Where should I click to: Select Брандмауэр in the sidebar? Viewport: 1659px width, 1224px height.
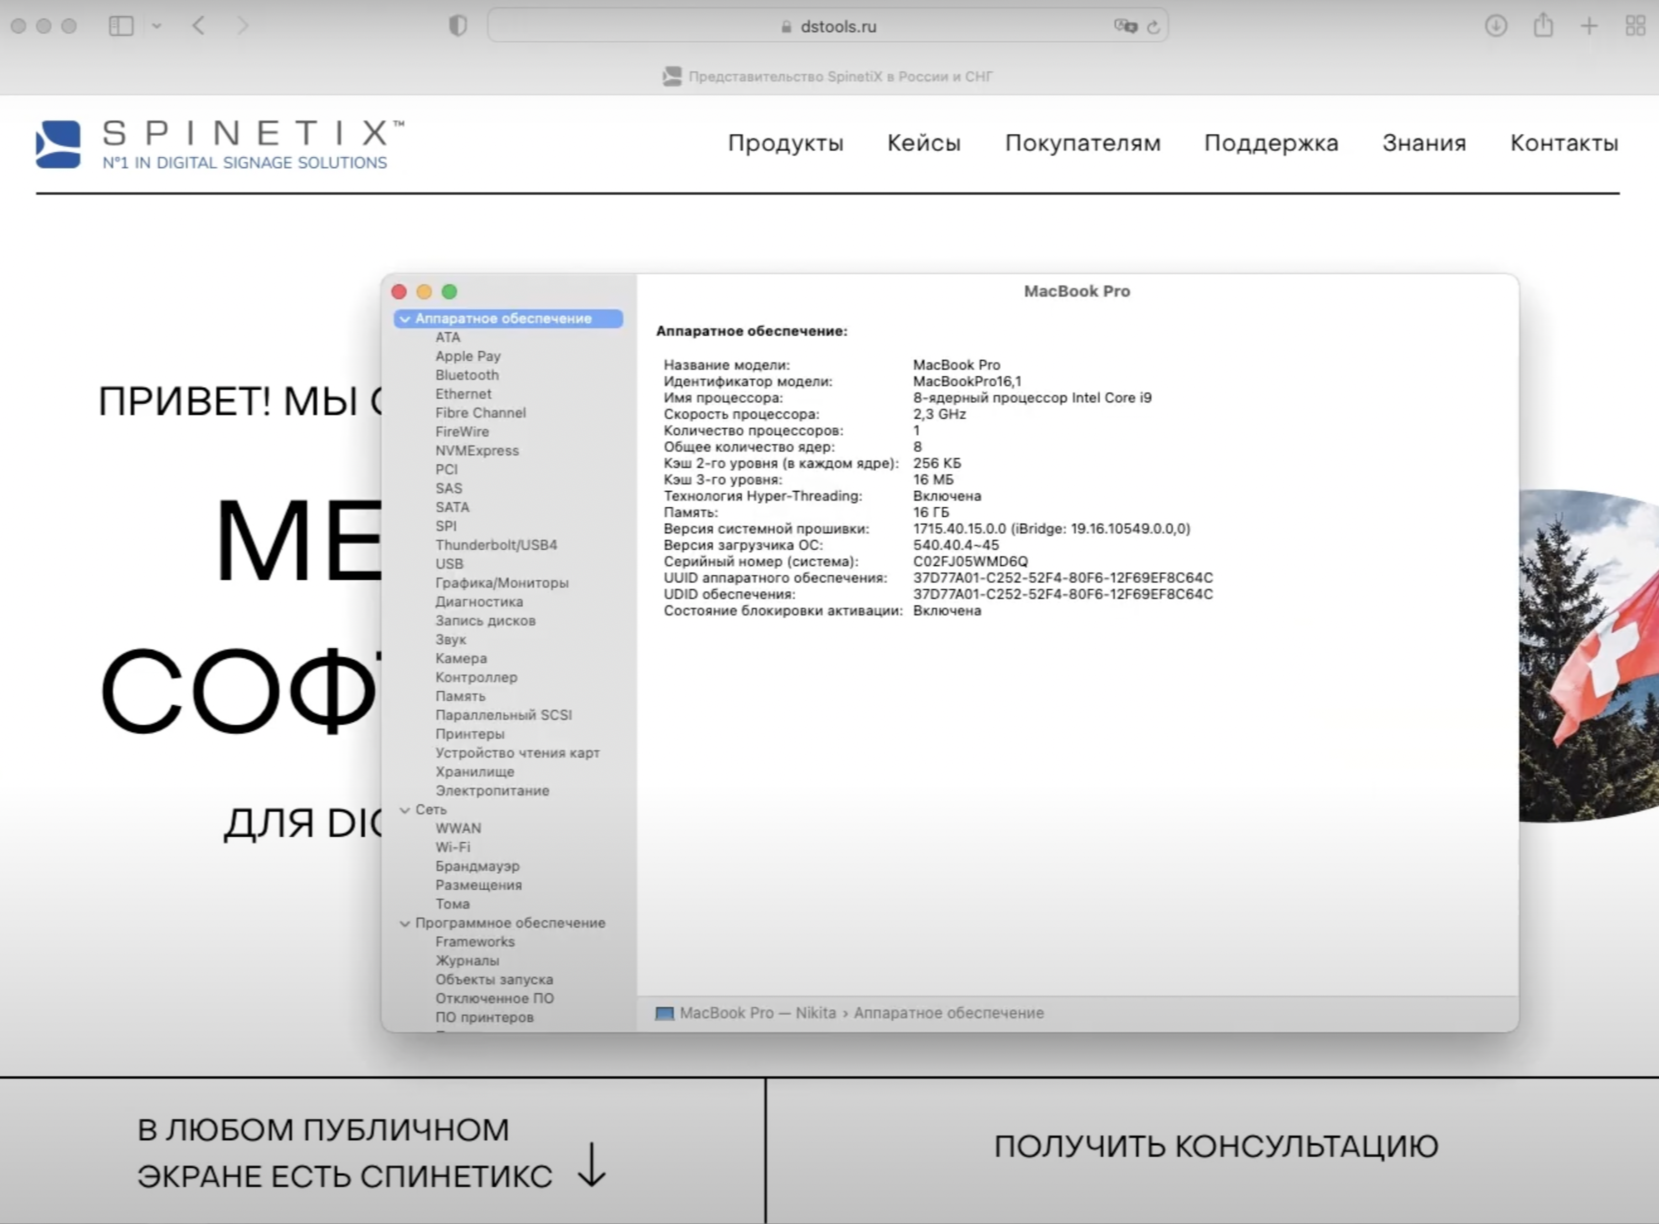477,866
